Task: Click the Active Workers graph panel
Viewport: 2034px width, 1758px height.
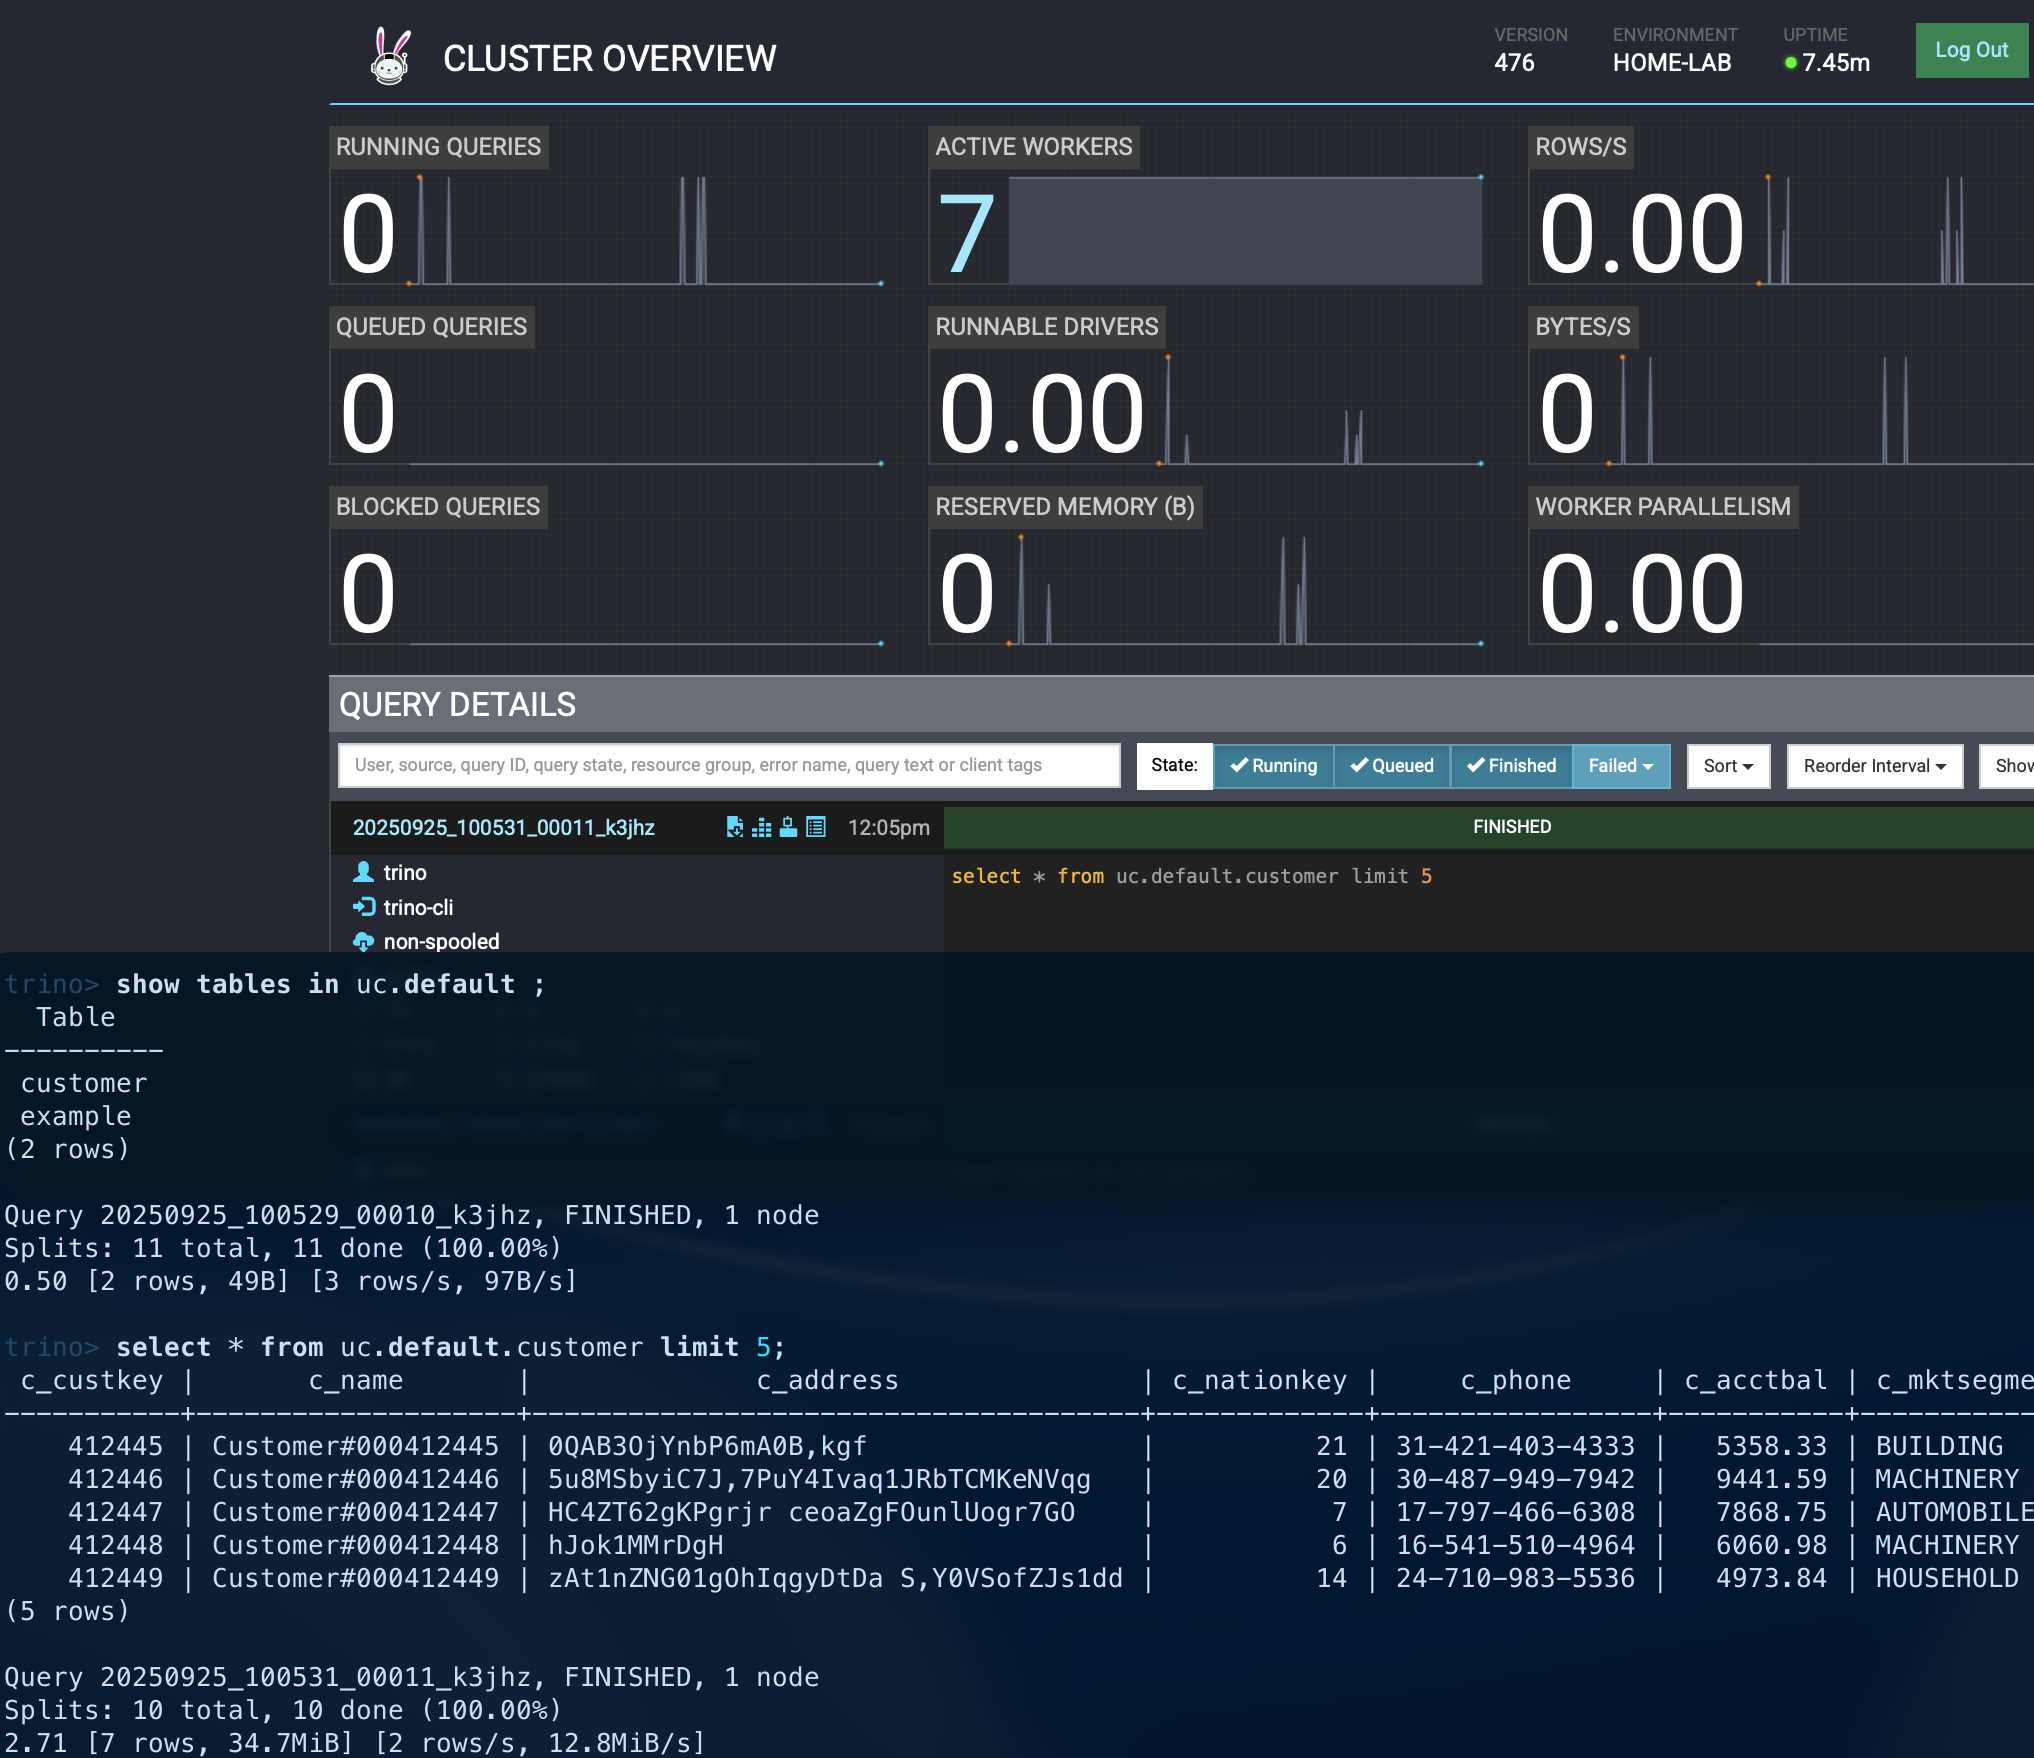Action: click(1206, 206)
